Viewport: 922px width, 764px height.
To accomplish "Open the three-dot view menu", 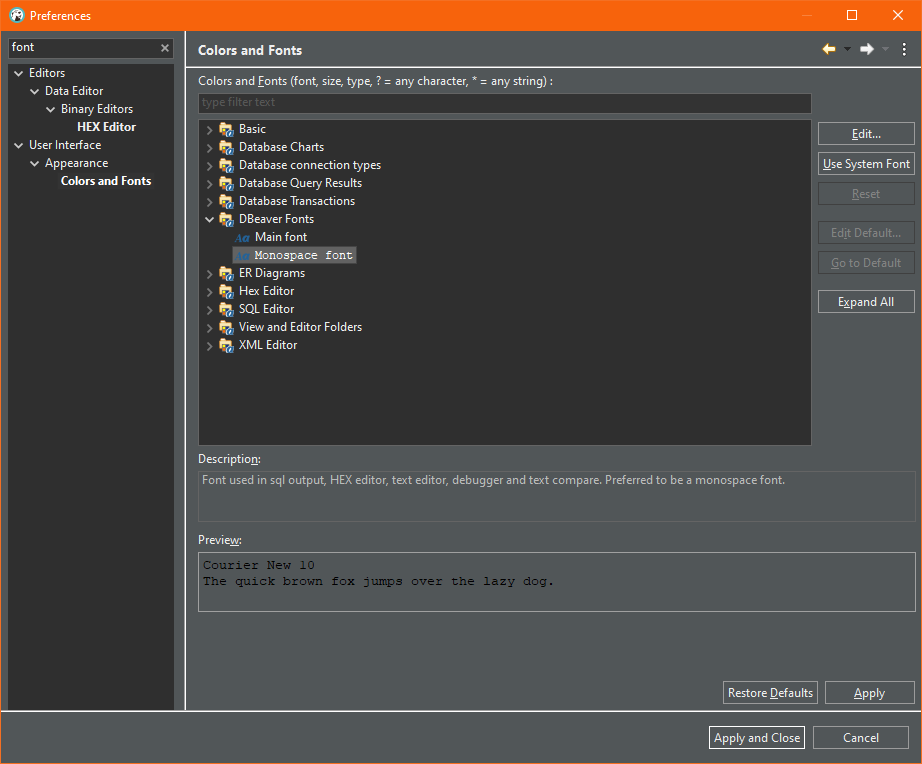I will pyautogui.click(x=905, y=49).
